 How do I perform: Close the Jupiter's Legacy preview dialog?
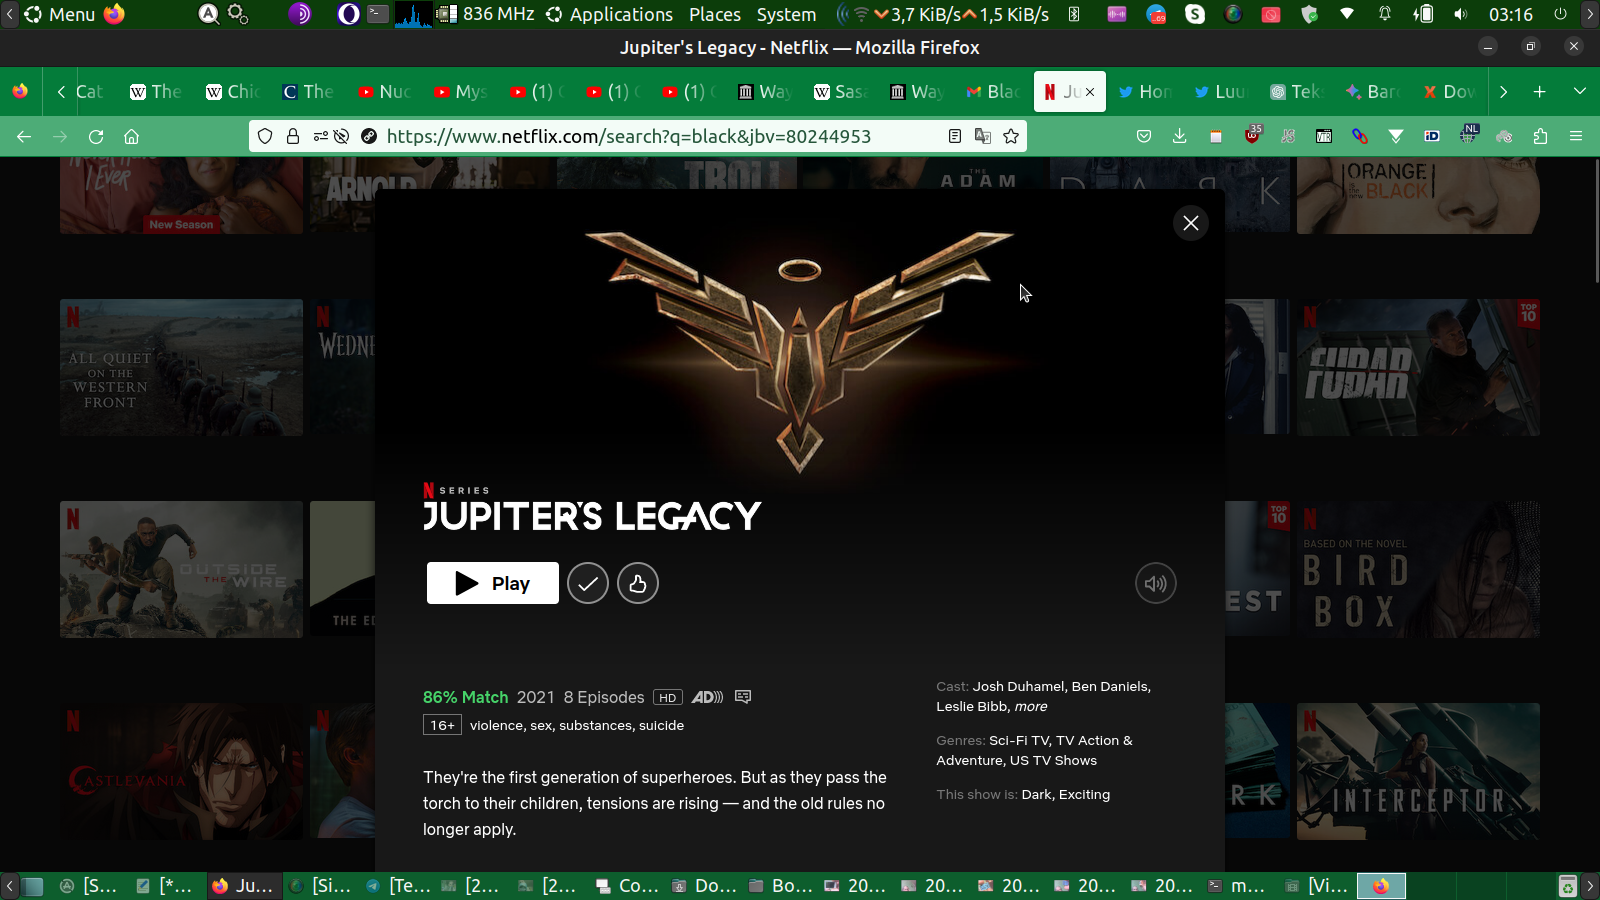[1190, 223]
